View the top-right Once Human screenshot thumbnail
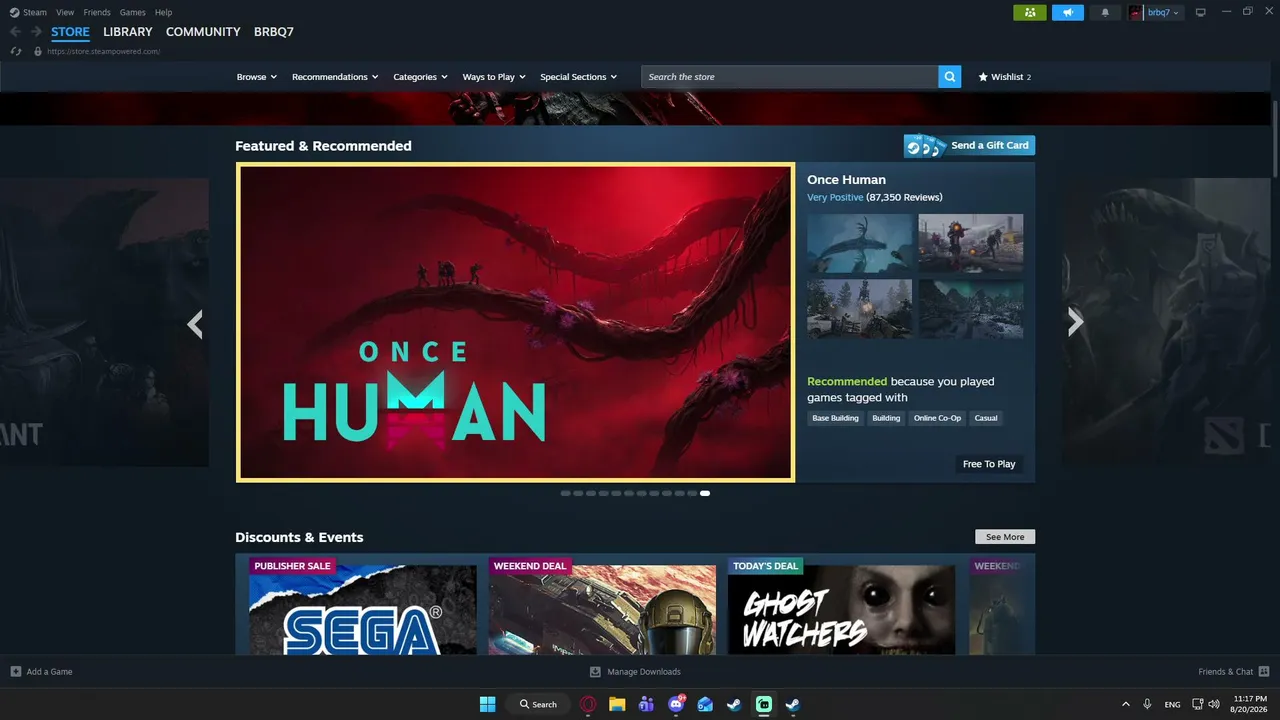 coord(971,243)
